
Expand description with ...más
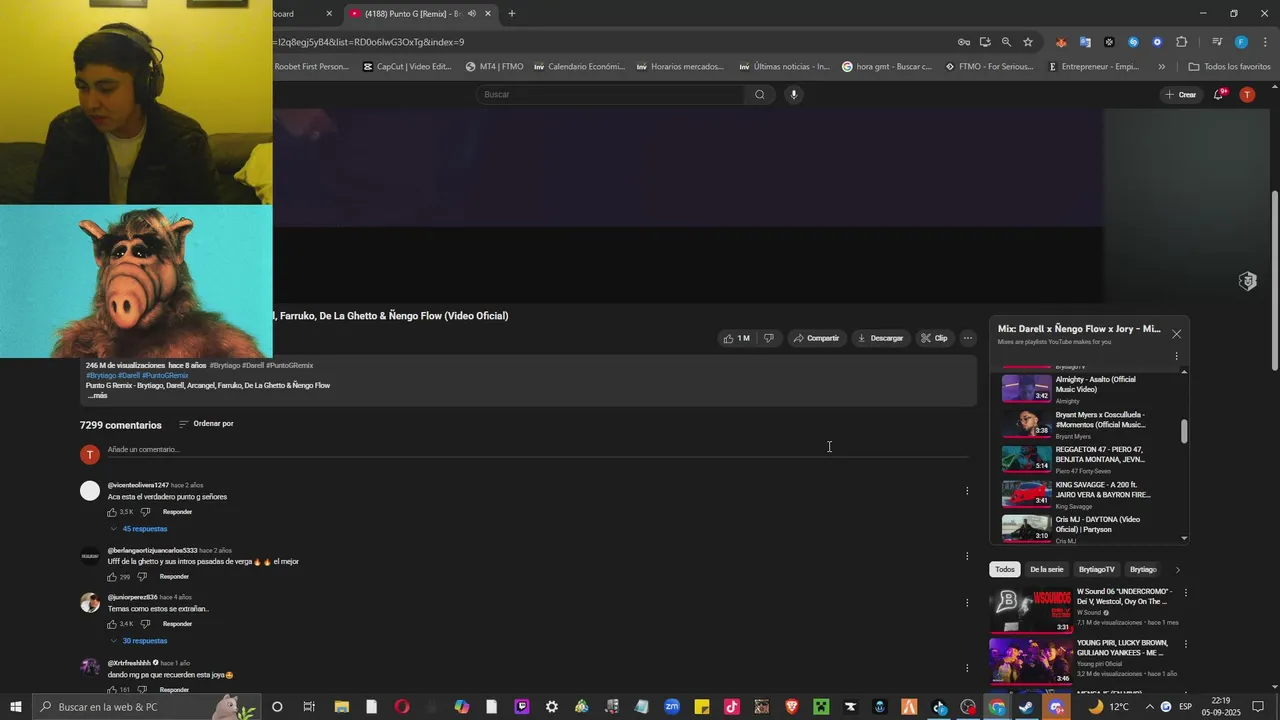pyautogui.click(x=97, y=396)
